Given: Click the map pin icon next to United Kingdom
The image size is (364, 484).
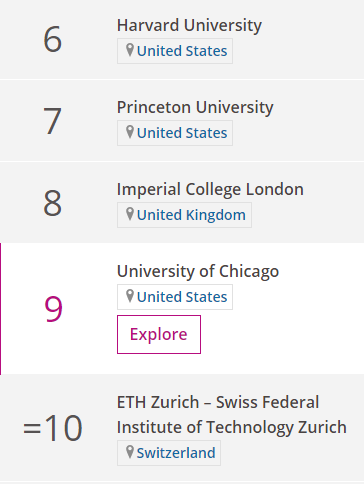Looking at the screenshot, I should [130, 214].
